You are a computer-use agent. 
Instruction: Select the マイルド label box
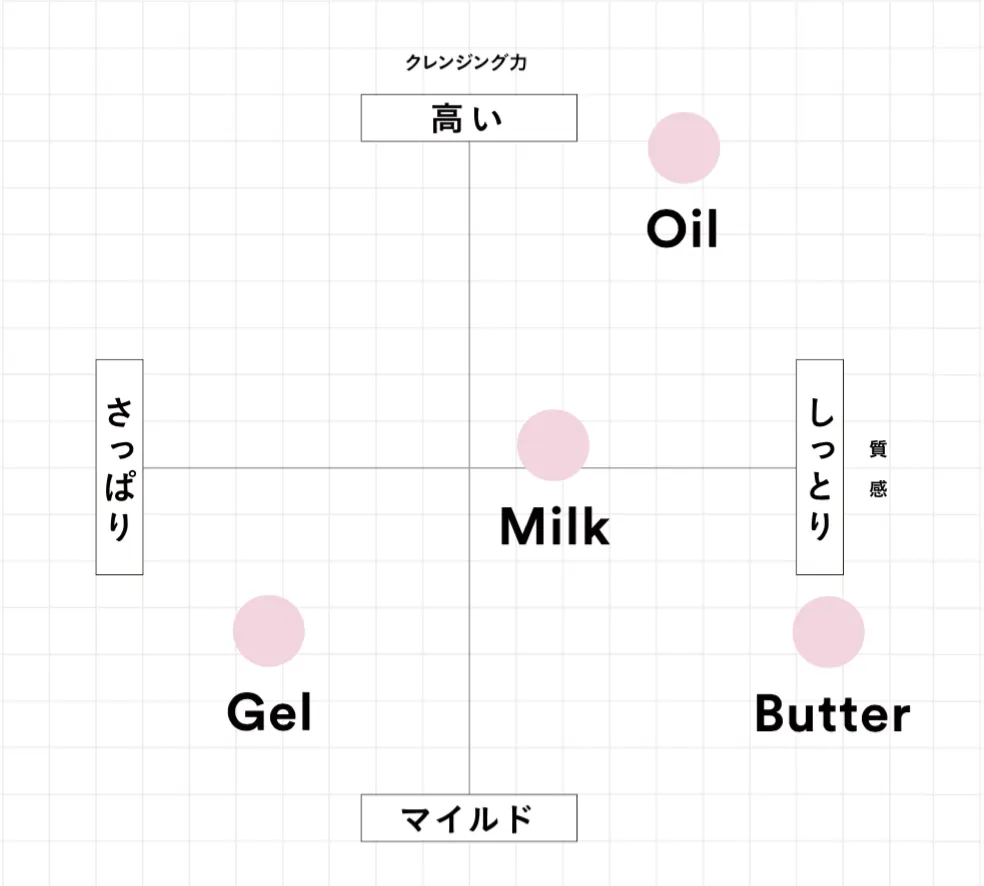coord(469,818)
